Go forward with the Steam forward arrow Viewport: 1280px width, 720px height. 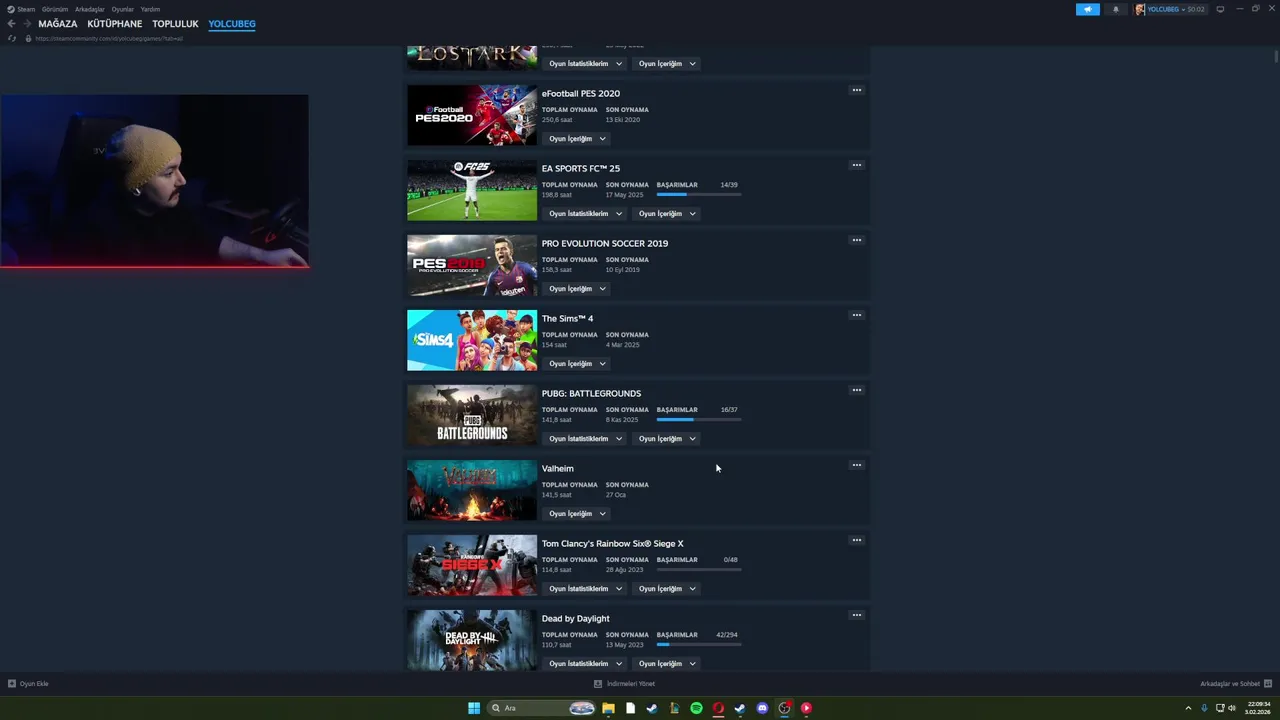click(27, 24)
